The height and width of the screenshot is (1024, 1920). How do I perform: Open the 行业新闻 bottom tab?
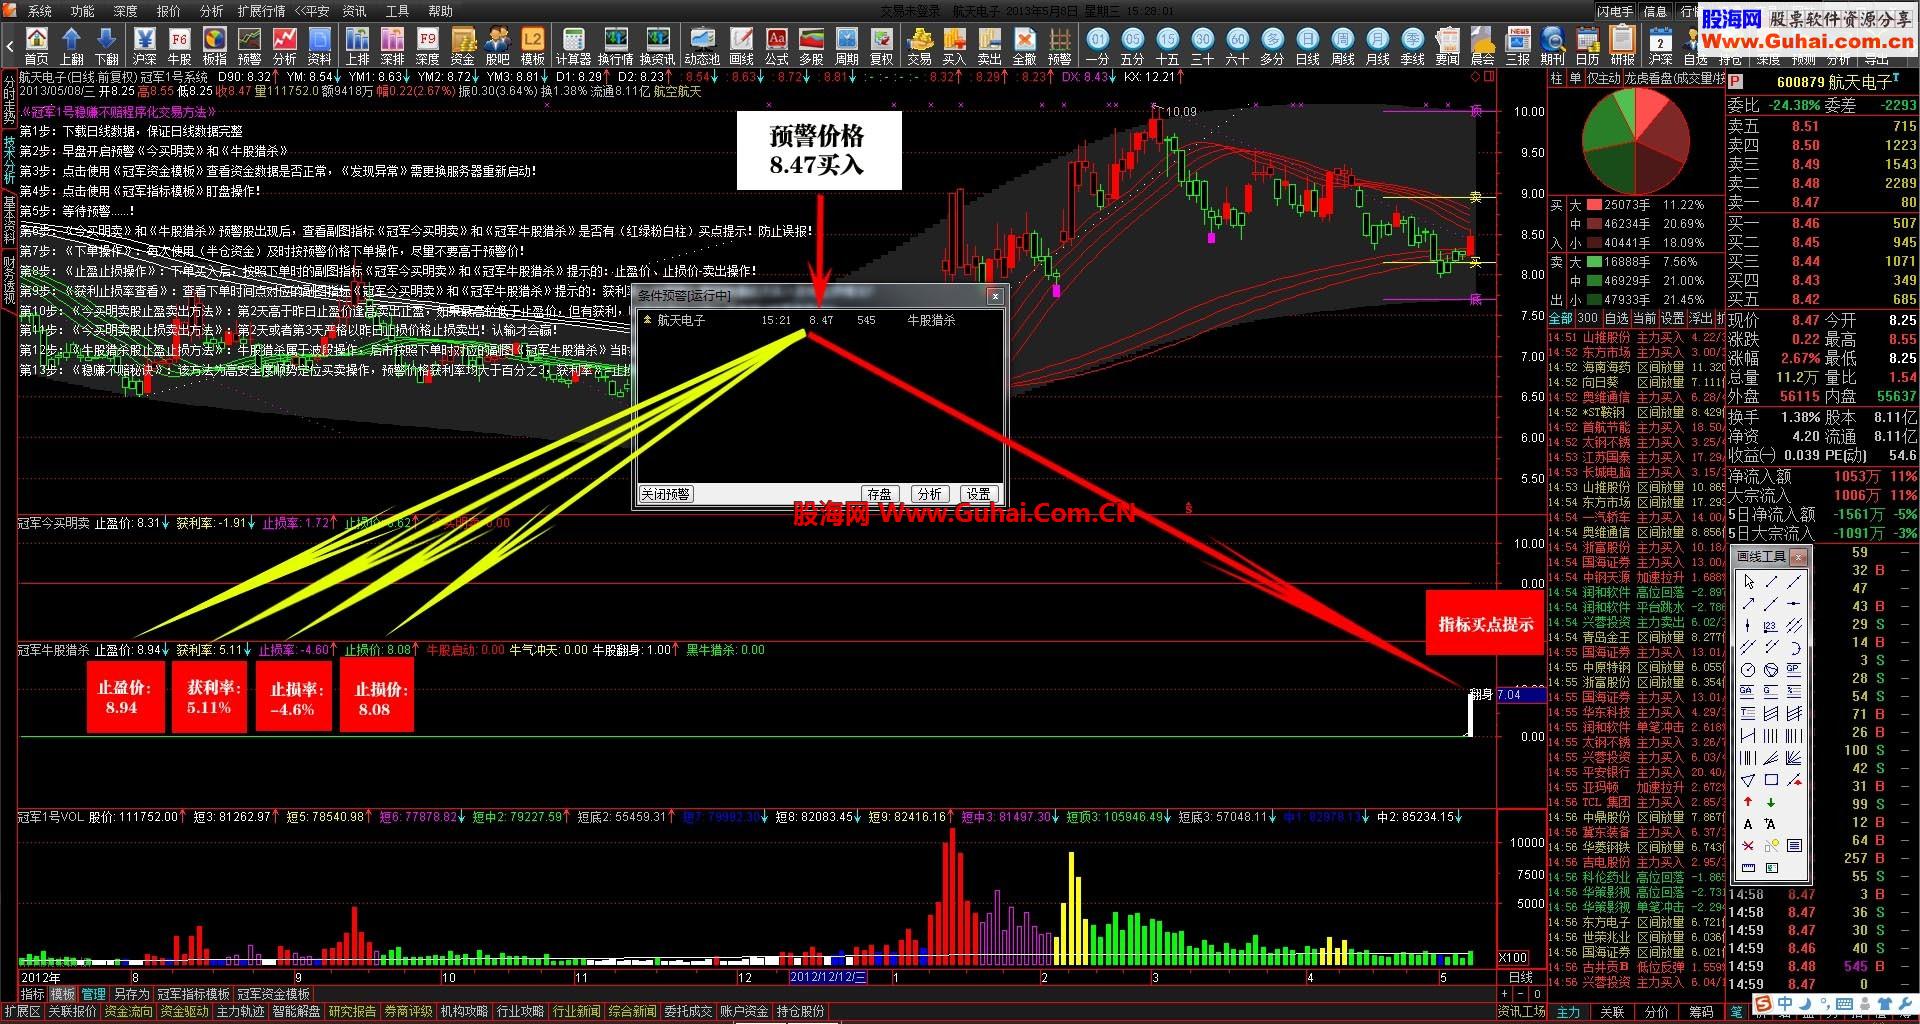click(x=577, y=1011)
